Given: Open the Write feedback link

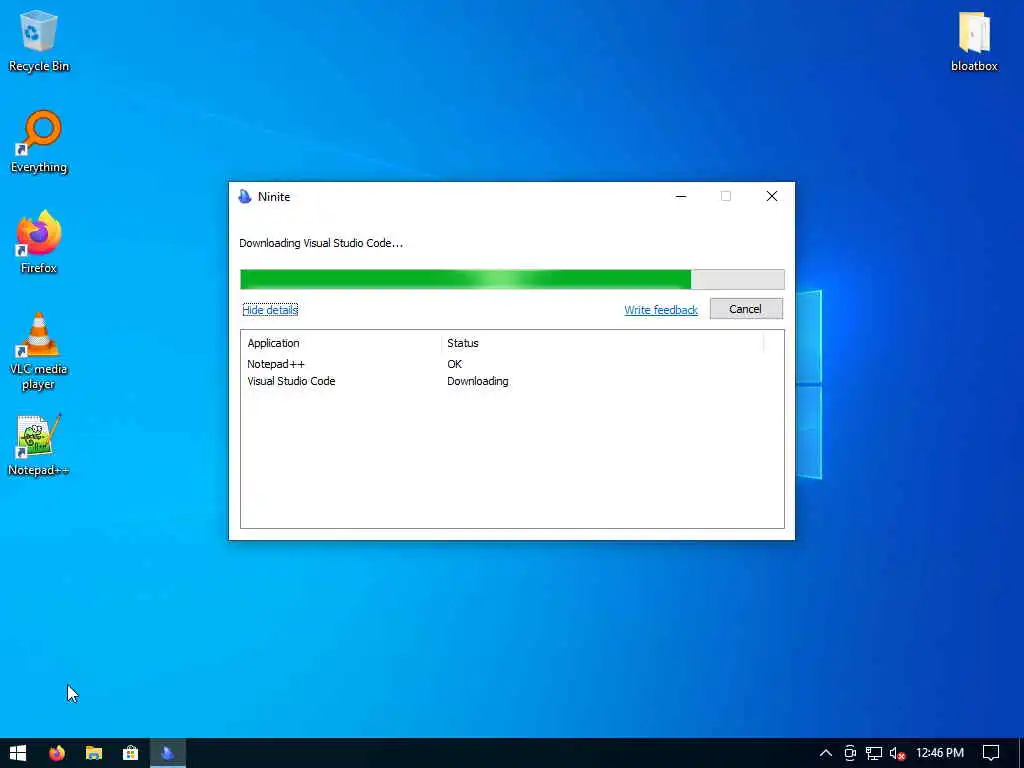Looking at the screenshot, I should (x=661, y=310).
